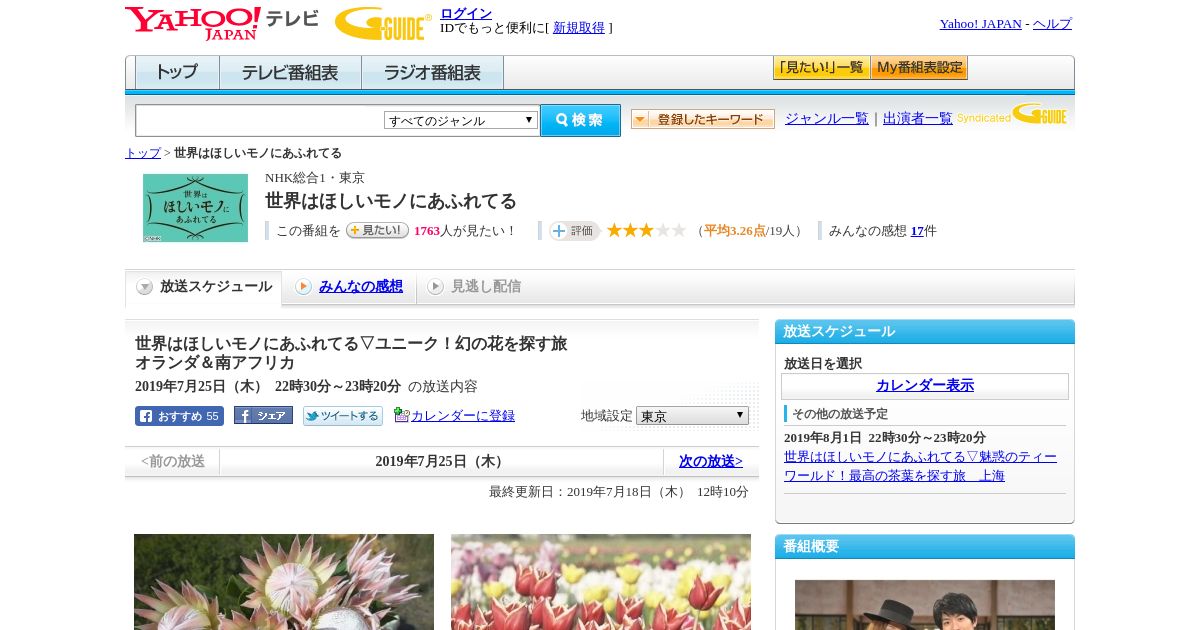Open the Yahoo! JAPAN link
This screenshot has width=1200, height=630.
(980, 24)
